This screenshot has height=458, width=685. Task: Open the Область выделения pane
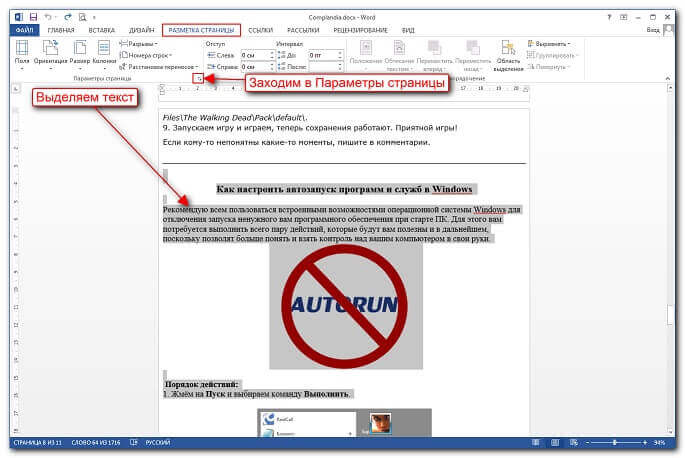(508, 55)
